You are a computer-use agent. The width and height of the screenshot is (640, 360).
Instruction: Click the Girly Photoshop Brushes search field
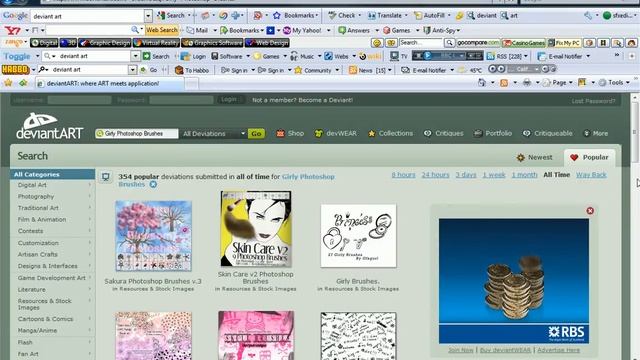pos(137,133)
